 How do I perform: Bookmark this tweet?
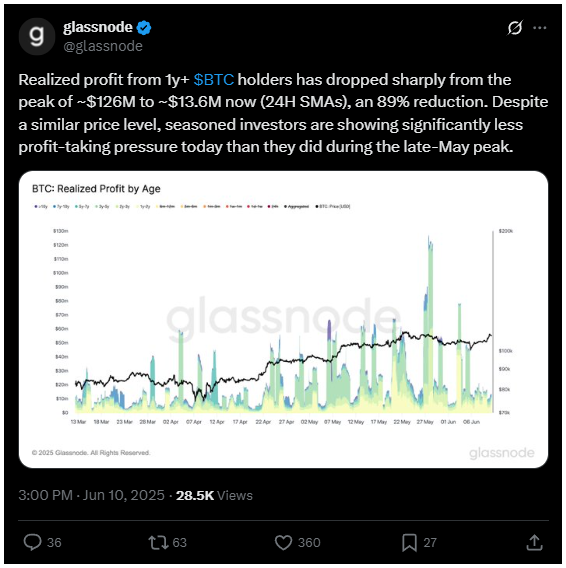click(x=409, y=542)
